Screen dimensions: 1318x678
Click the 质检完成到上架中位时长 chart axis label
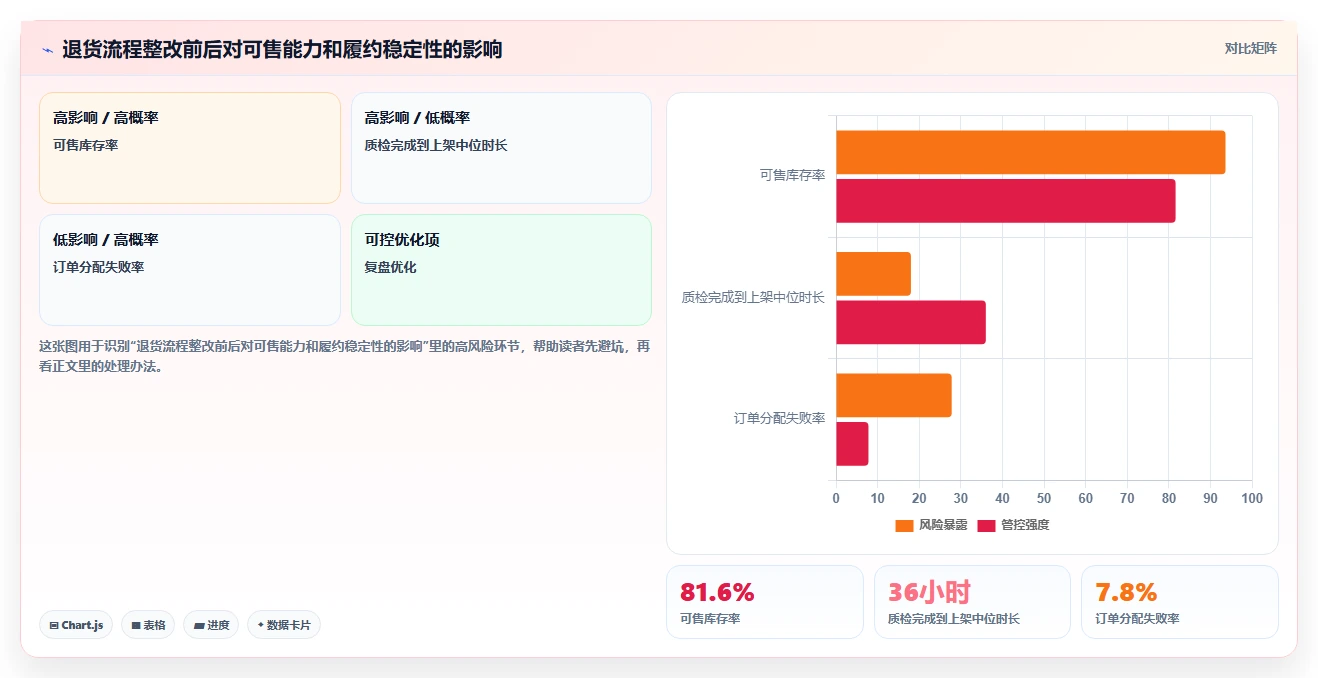coord(753,297)
